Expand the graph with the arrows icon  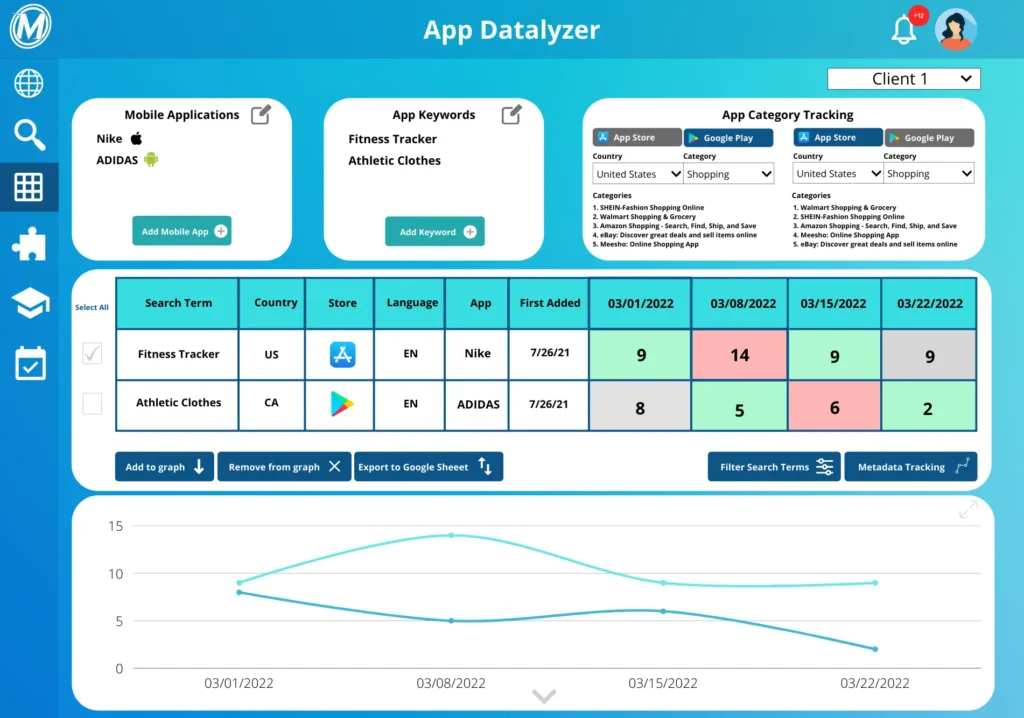pyautogui.click(x=968, y=510)
